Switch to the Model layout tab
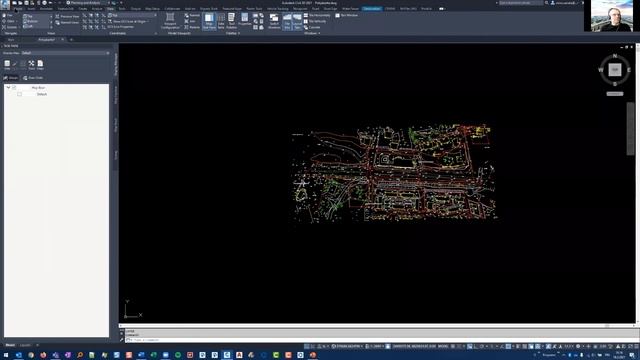This screenshot has width=640, height=360. pos(10,345)
